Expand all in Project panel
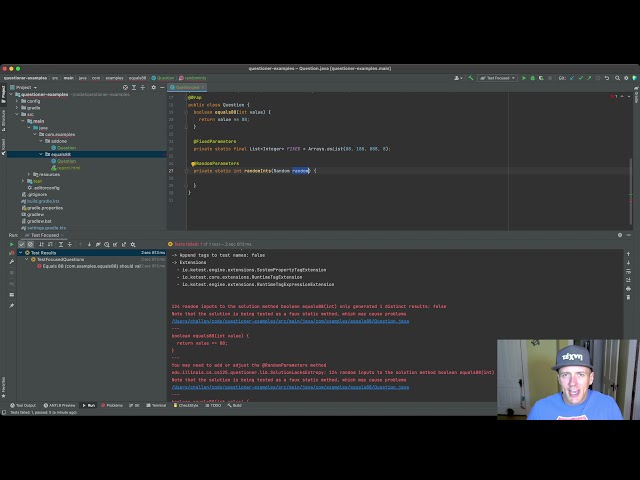Image resolution: width=640 pixels, height=480 pixels. pos(134,87)
